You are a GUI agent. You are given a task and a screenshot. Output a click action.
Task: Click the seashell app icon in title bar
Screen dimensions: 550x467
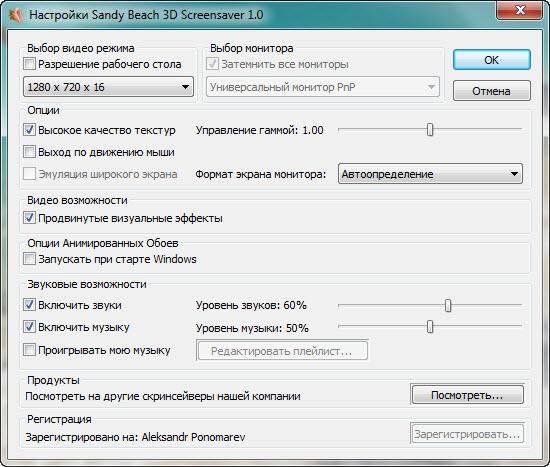point(16,15)
